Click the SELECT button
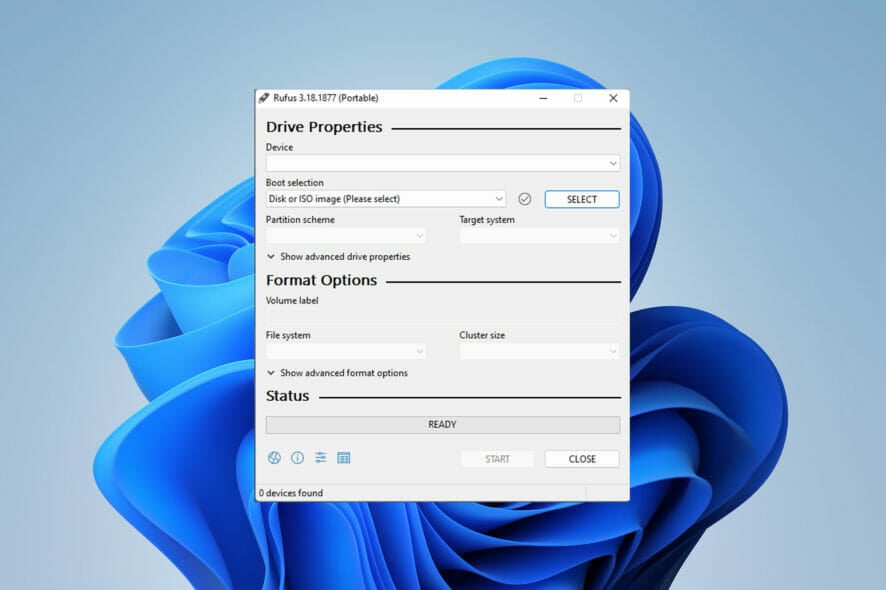886x590 pixels. 581,199
